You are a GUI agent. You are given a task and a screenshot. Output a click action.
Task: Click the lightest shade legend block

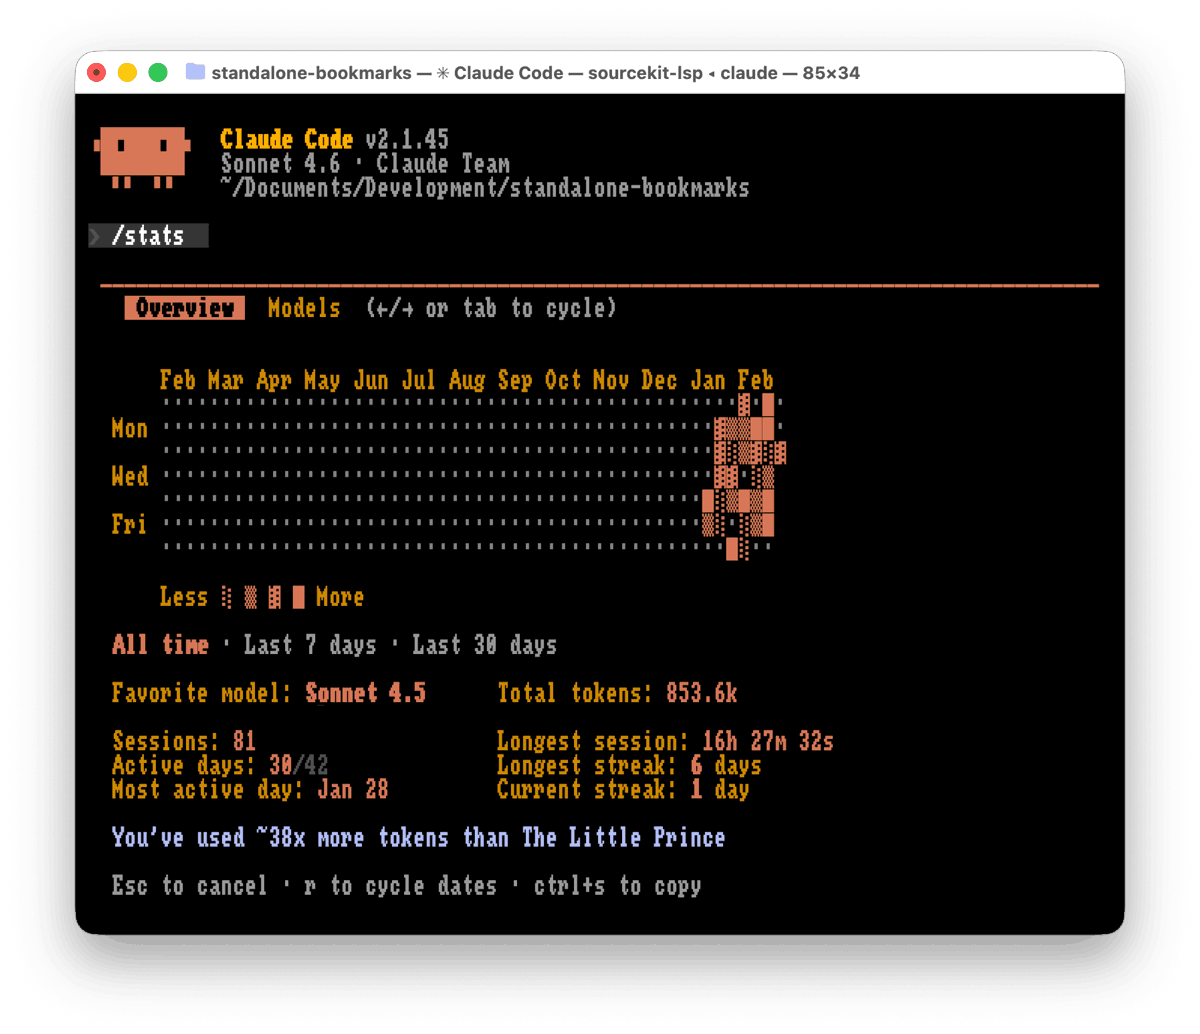[227, 597]
